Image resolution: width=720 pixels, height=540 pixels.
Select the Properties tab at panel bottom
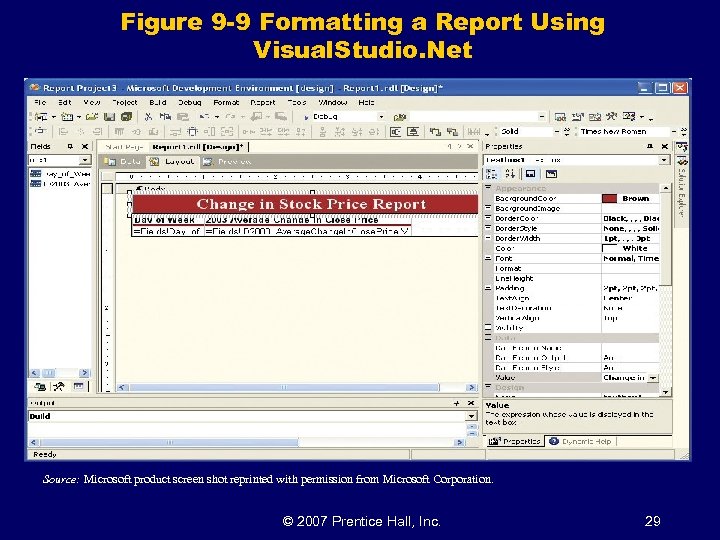514,441
